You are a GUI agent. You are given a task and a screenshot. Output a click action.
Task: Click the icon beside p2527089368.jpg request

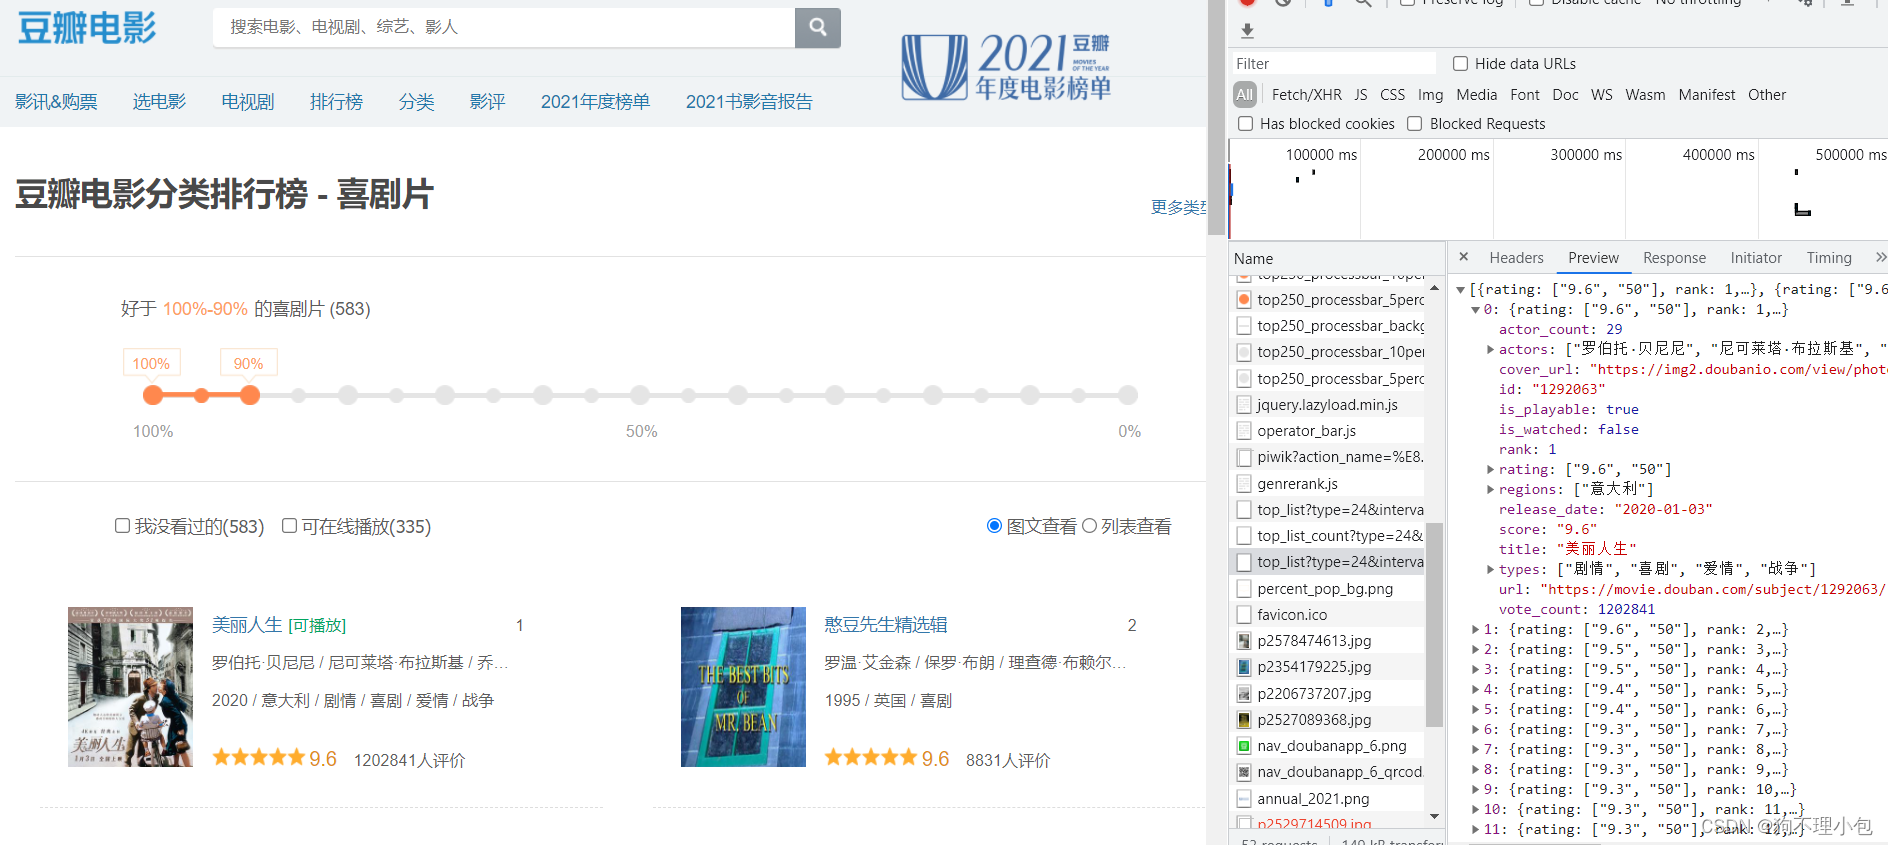pyautogui.click(x=1244, y=720)
